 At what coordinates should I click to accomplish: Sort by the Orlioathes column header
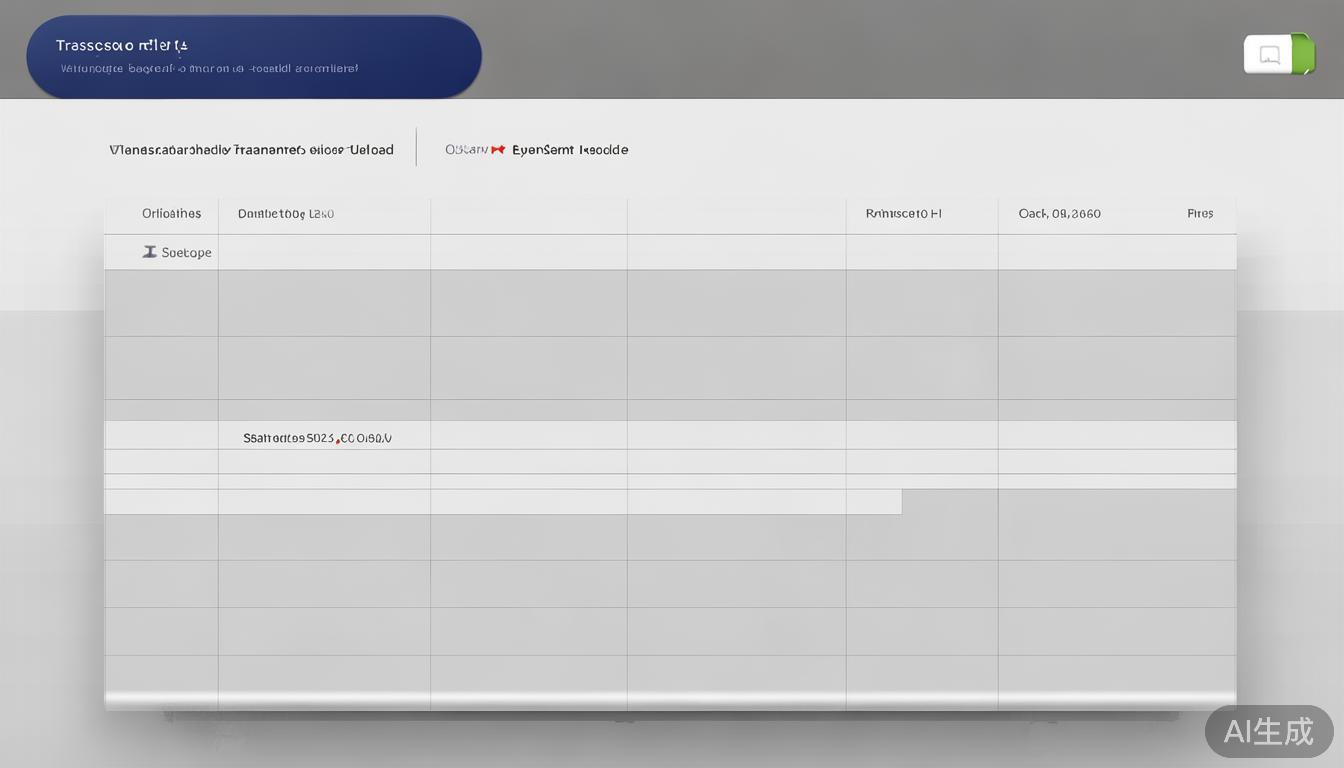pos(171,213)
